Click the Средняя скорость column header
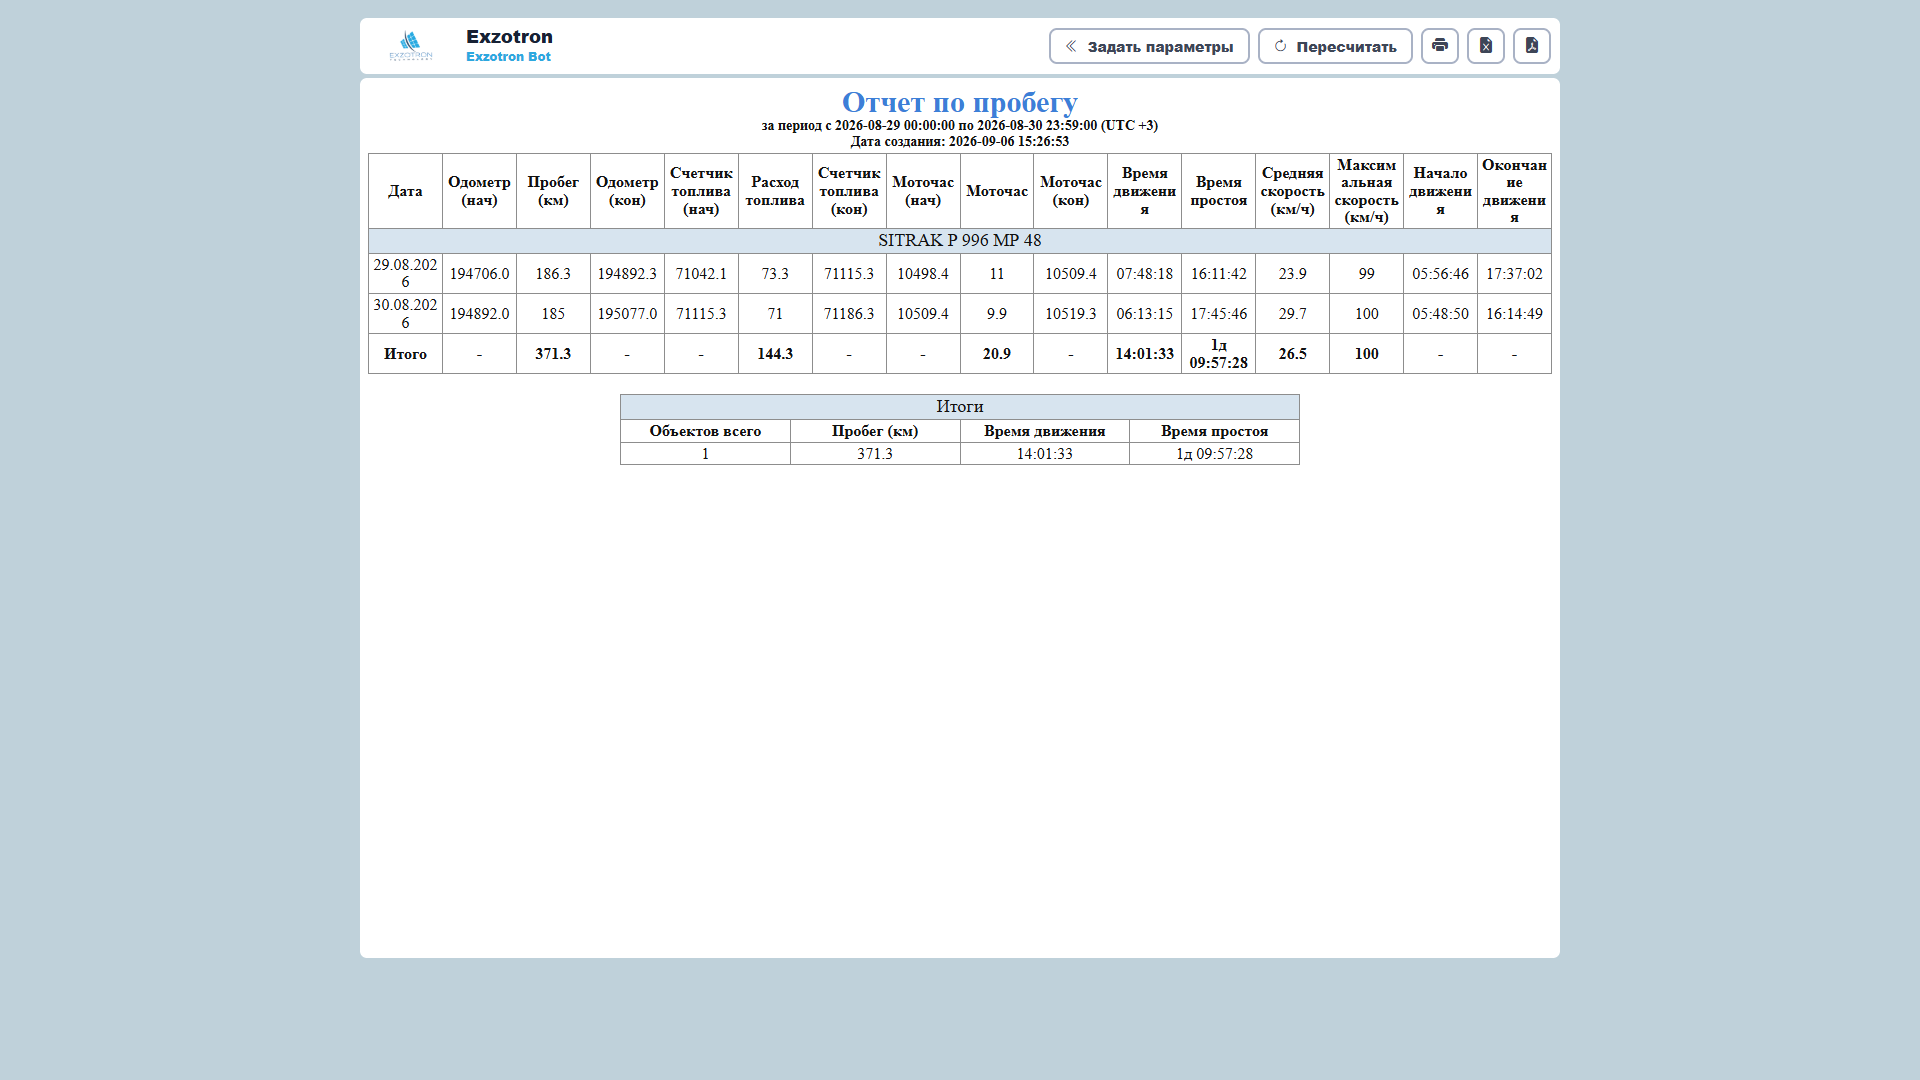The image size is (1920, 1080). tap(1292, 191)
